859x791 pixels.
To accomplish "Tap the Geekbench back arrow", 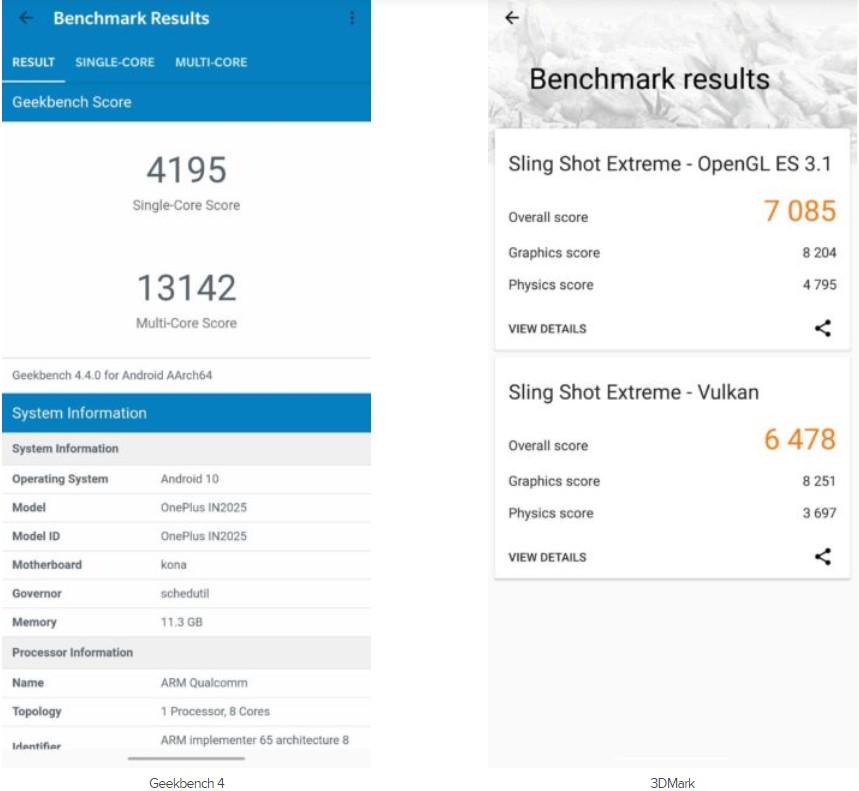I will [26, 18].
